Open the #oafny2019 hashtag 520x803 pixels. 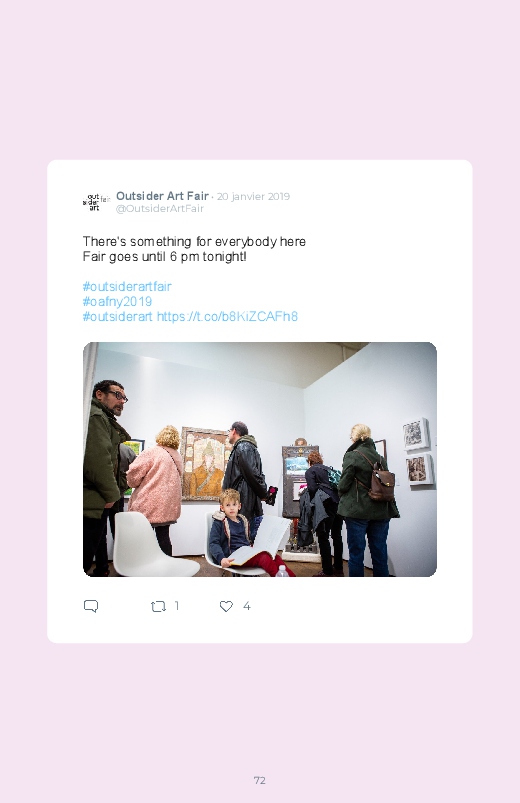(117, 301)
